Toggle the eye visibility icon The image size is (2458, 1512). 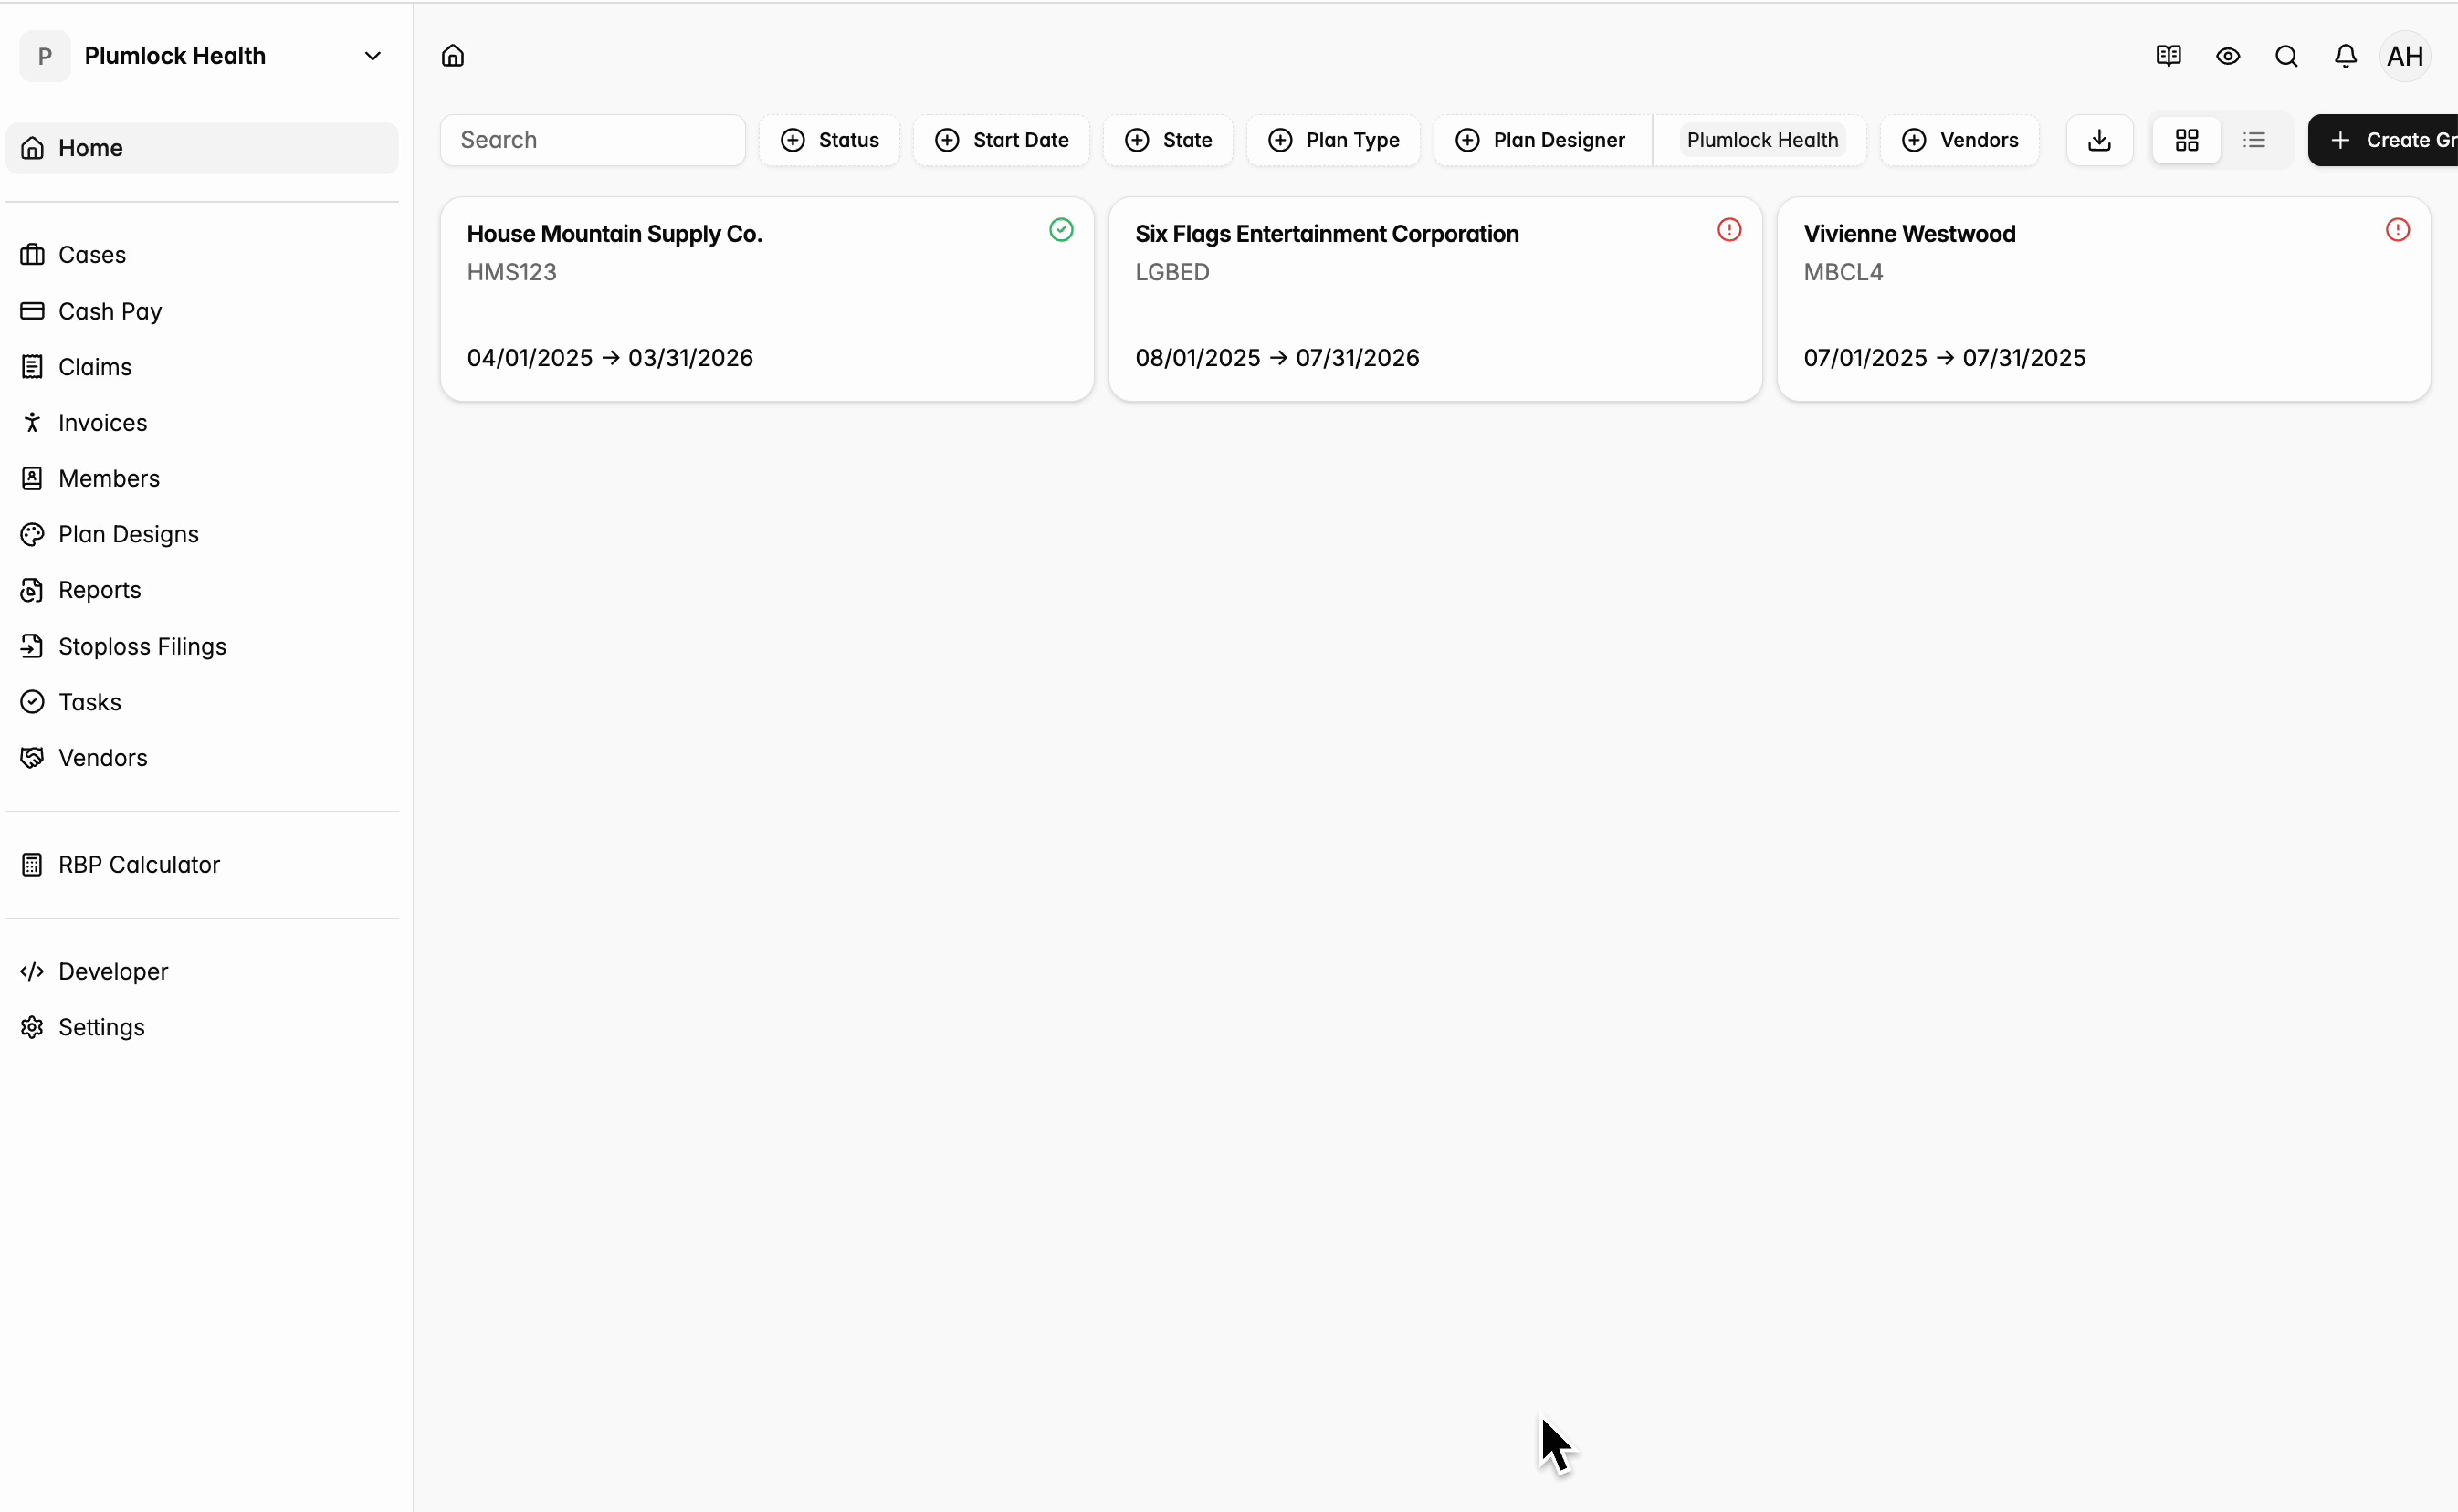[2227, 56]
